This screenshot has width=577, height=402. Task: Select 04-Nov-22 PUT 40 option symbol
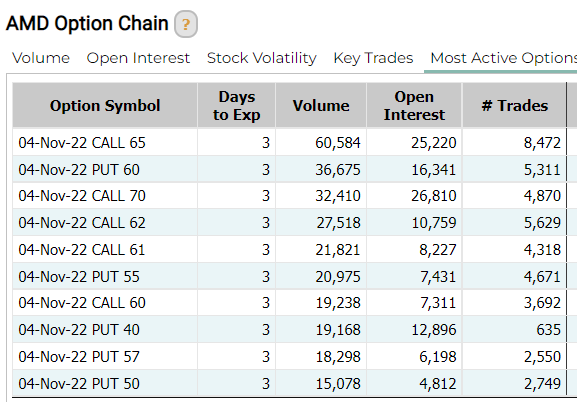(x=79, y=330)
